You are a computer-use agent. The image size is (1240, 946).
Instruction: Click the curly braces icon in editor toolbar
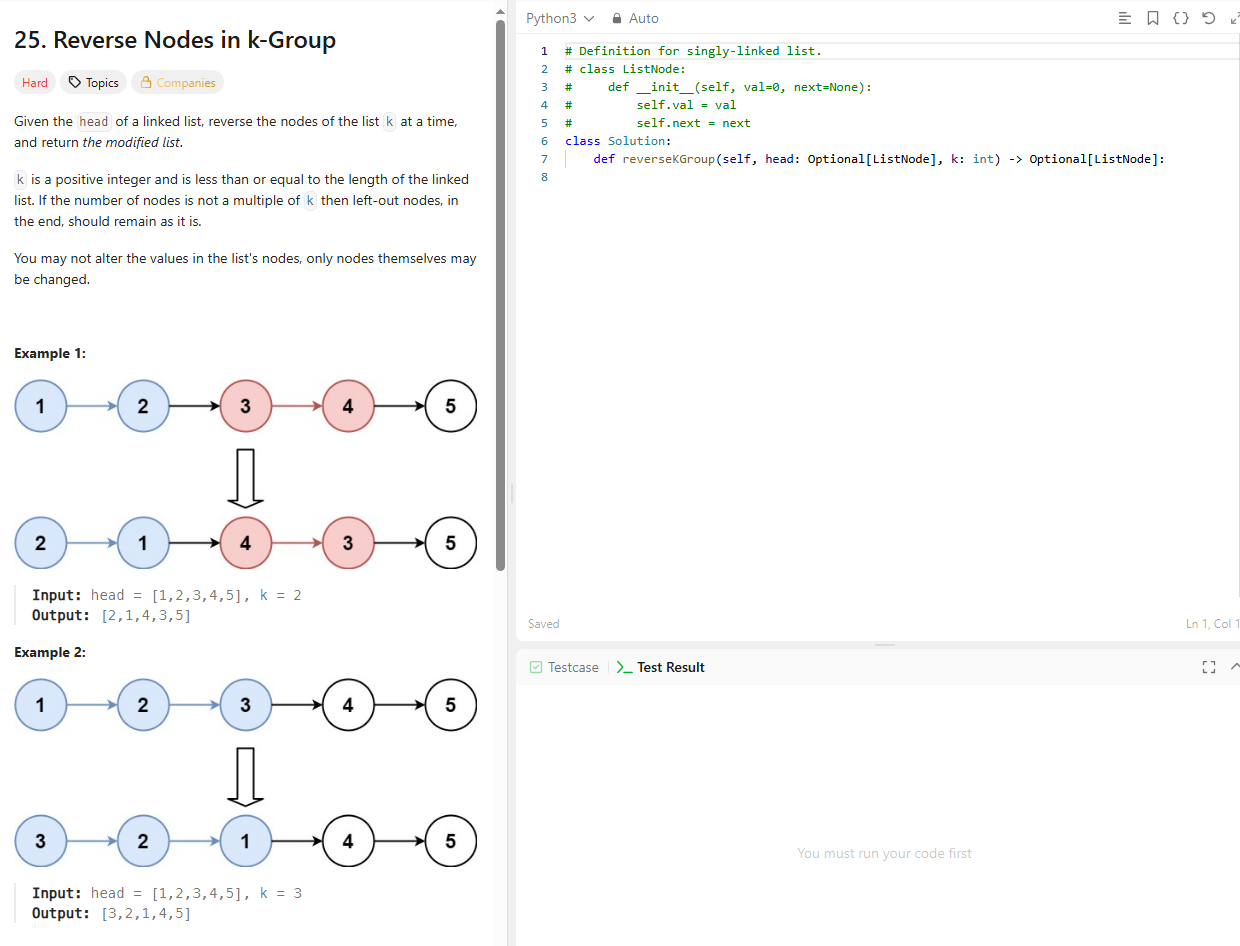pyautogui.click(x=1181, y=18)
